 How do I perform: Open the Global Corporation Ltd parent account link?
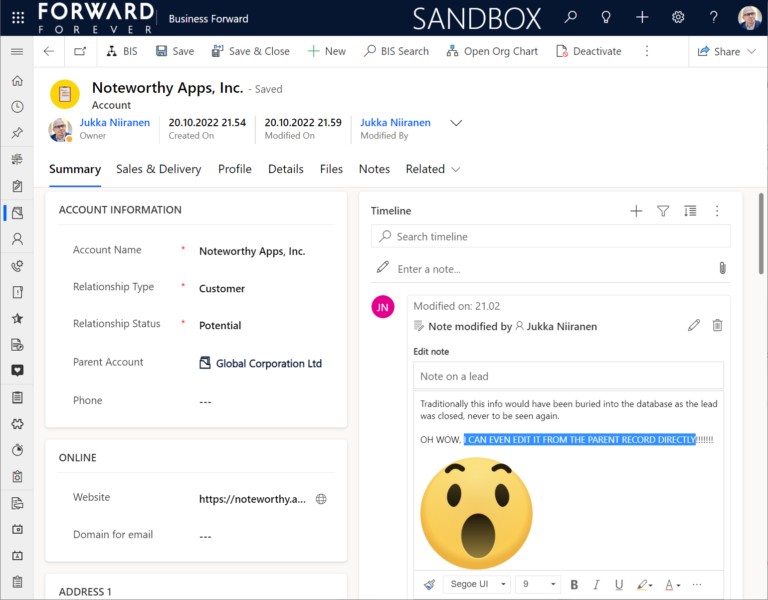(x=268, y=364)
